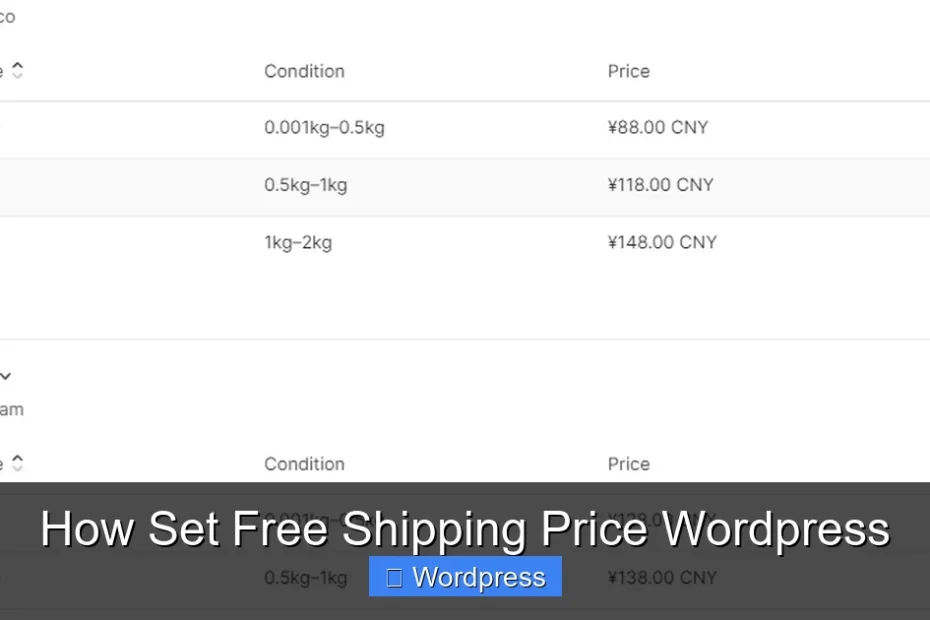Click the 'co' label at the top left
Image resolution: width=930 pixels, height=620 pixels.
click(x=7, y=16)
